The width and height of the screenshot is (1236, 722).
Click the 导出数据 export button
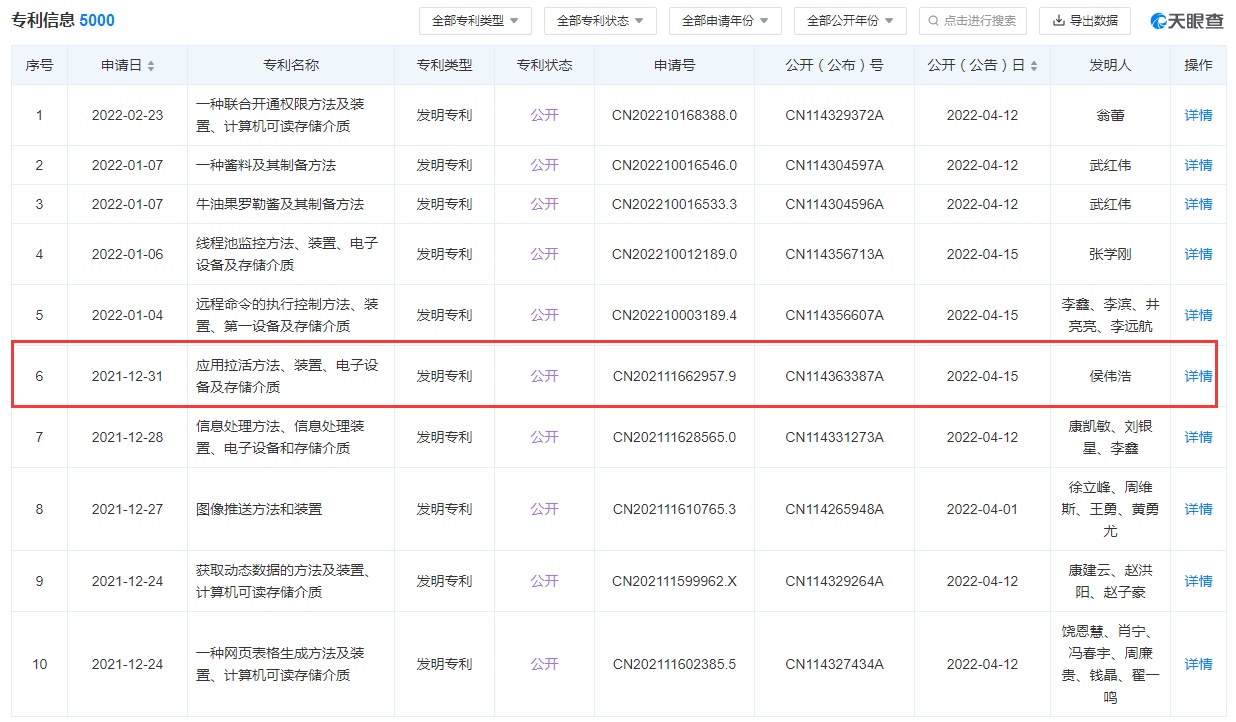1085,21
